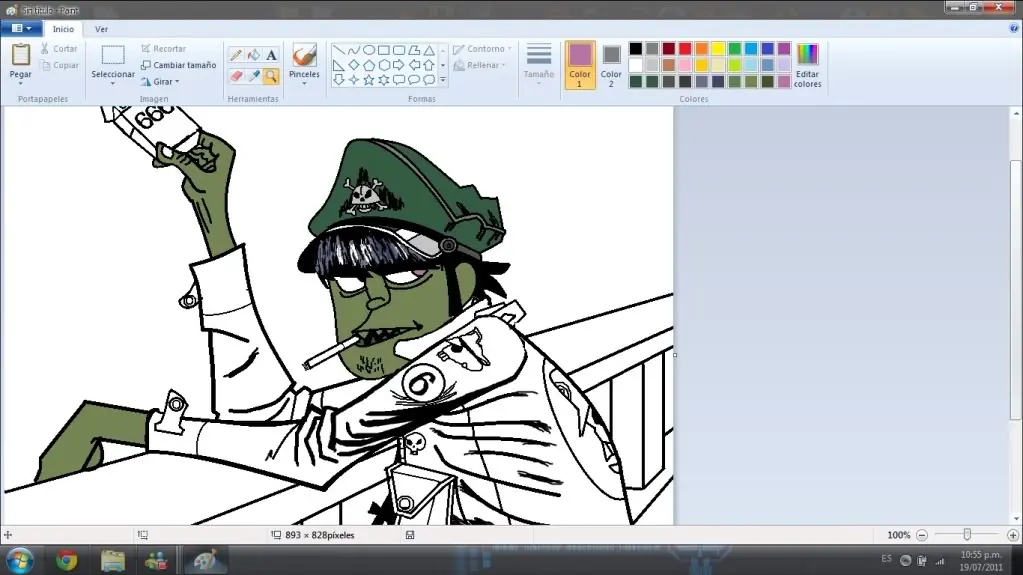The height and width of the screenshot is (575, 1023).
Task: Switch to the Inicio ribbon tab
Action: 63,29
